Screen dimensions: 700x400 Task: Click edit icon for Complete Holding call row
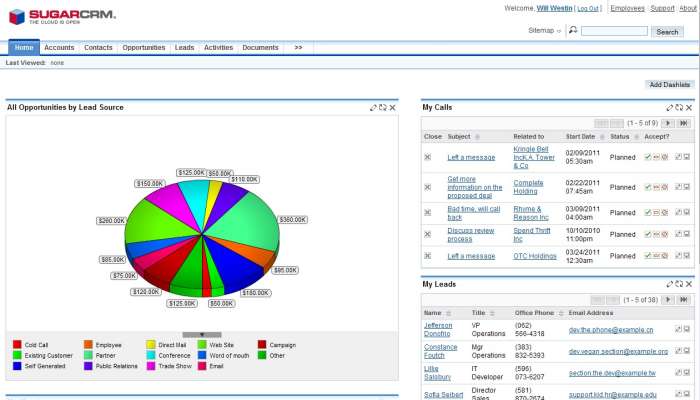pos(679,187)
